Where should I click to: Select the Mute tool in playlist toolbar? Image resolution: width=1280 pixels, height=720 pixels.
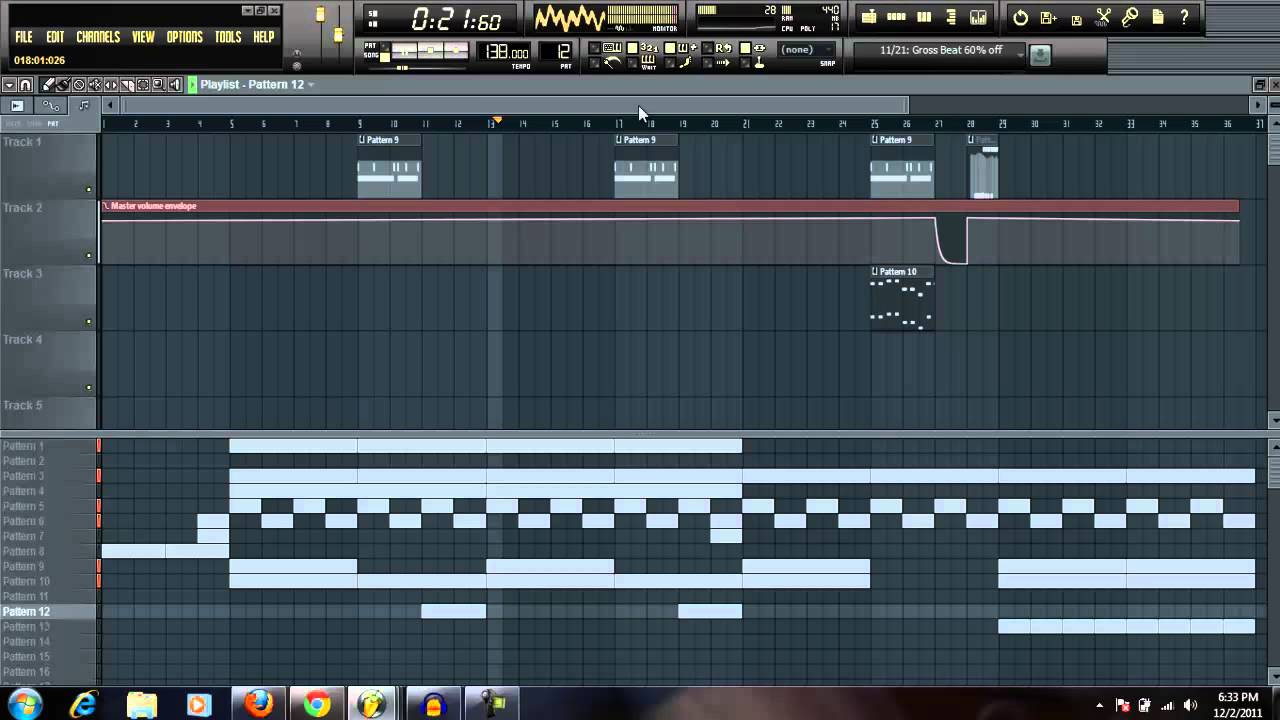point(95,85)
